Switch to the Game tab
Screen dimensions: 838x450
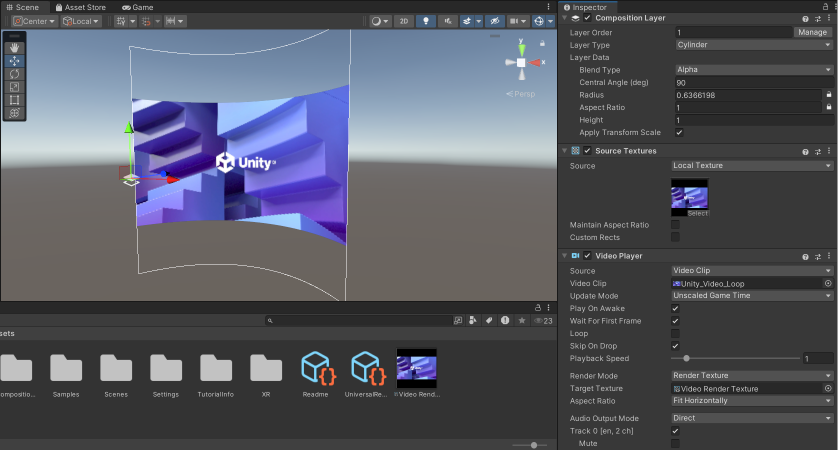[138, 7]
